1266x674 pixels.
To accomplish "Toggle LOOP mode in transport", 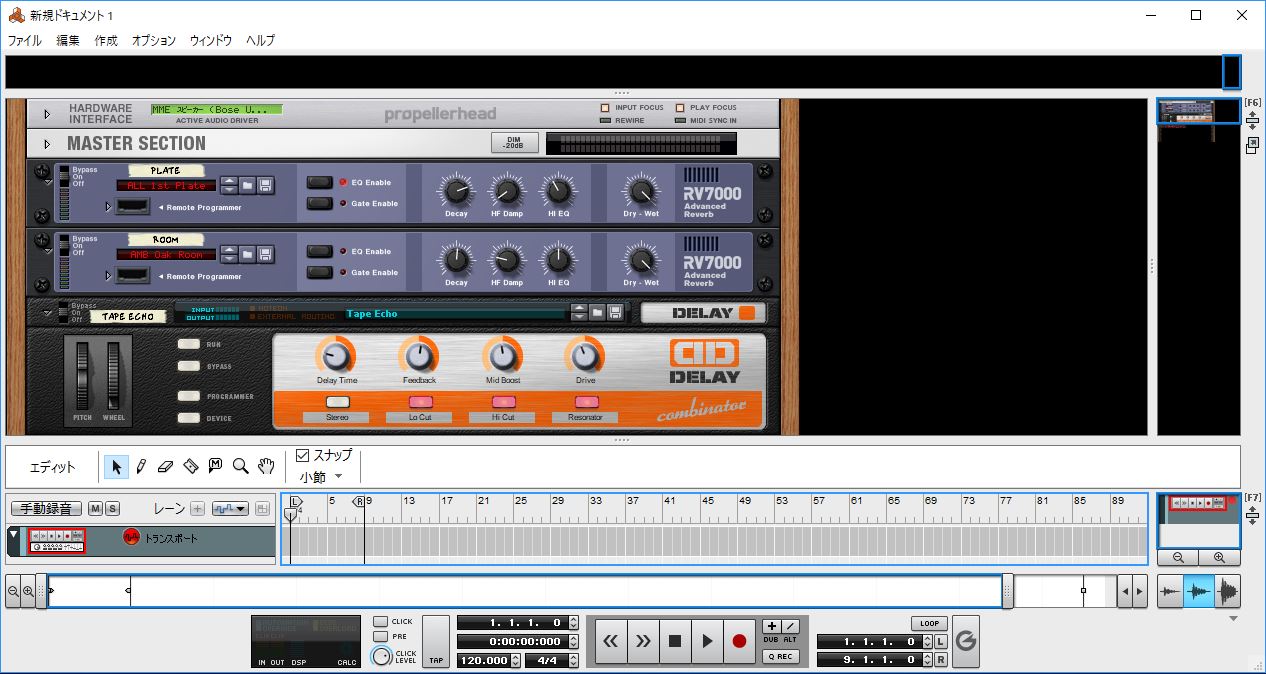I will (x=929, y=624).
